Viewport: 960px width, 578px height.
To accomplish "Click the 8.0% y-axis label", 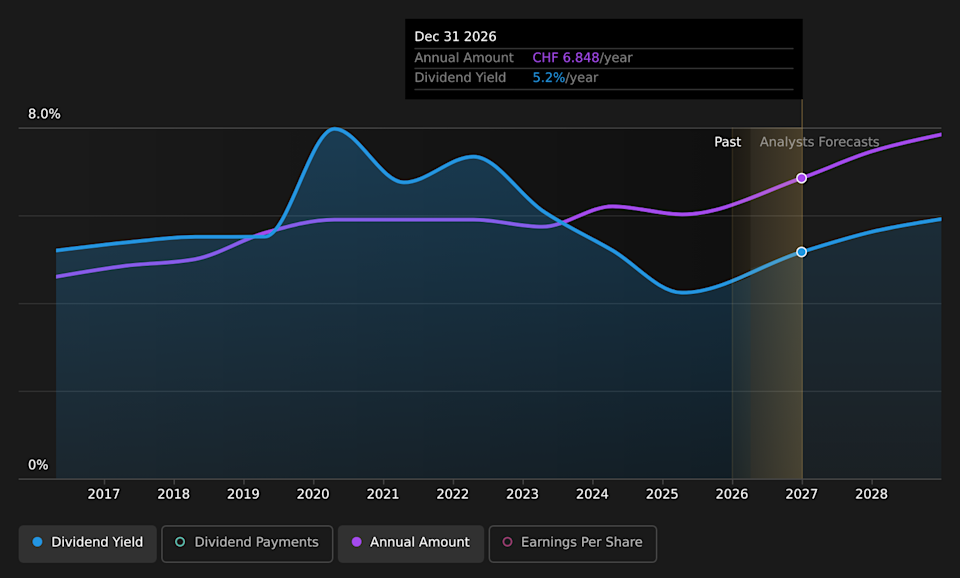I will point(44,114).
